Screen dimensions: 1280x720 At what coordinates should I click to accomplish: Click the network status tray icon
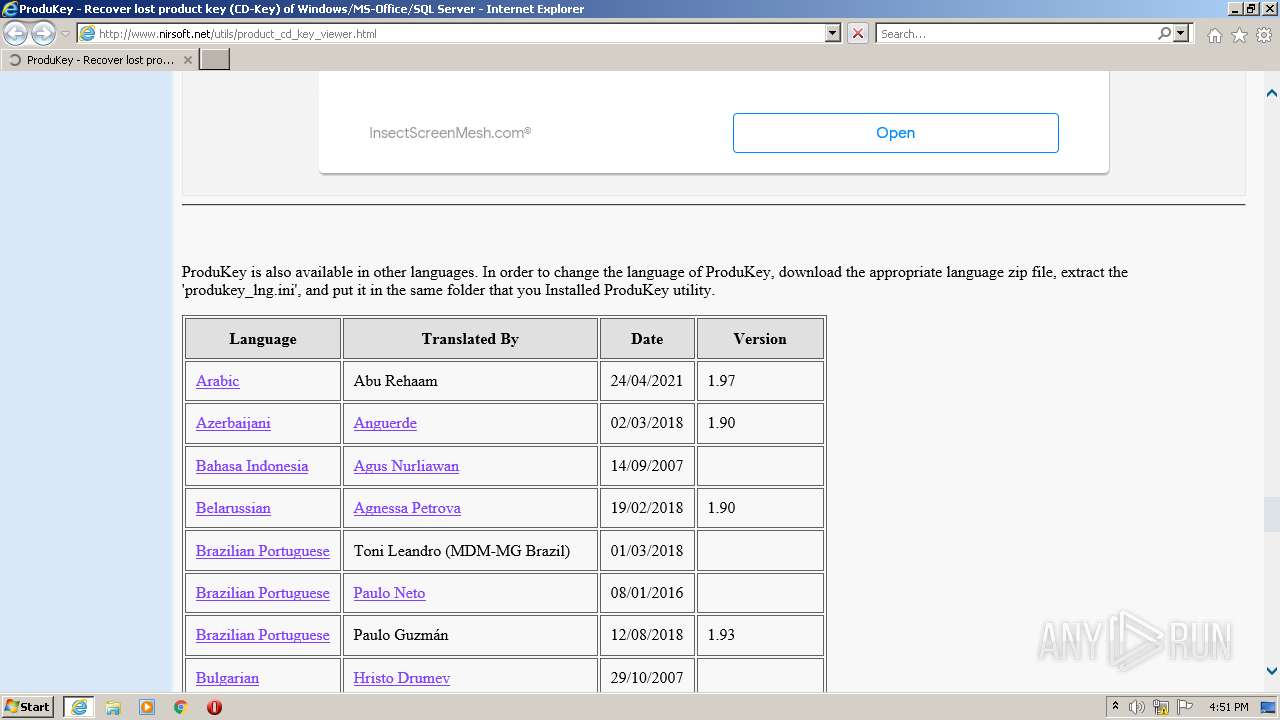pyautogui.click(x=1161, y=707)
